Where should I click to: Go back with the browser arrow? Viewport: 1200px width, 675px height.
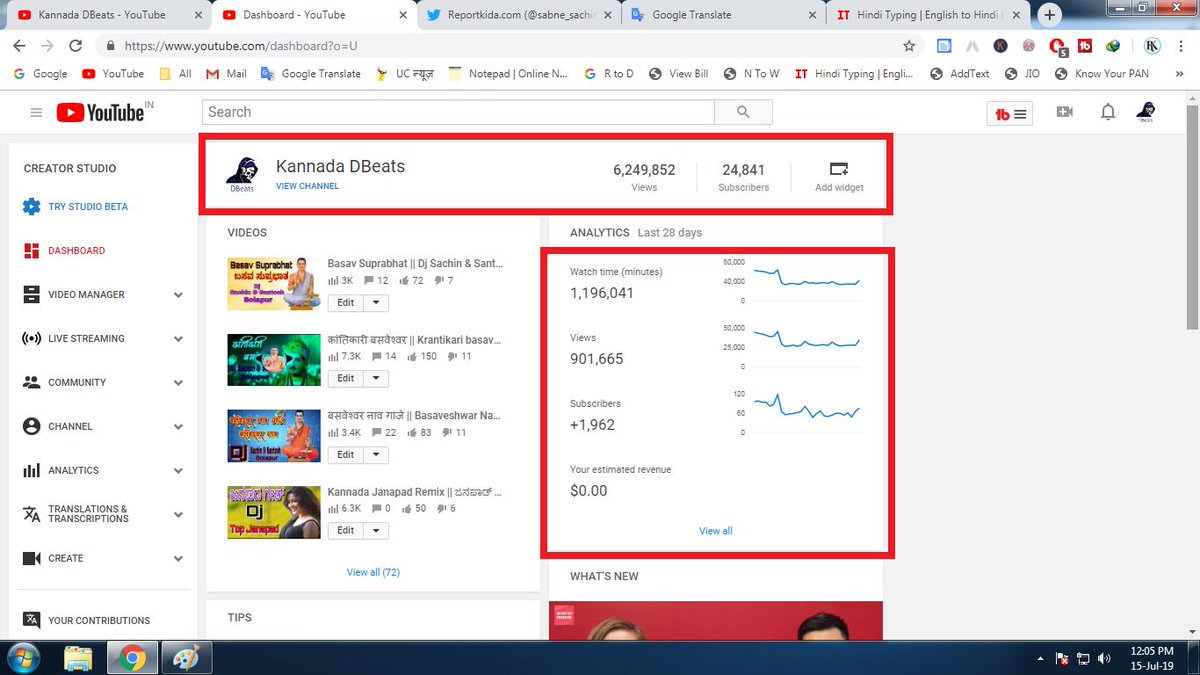20,46
